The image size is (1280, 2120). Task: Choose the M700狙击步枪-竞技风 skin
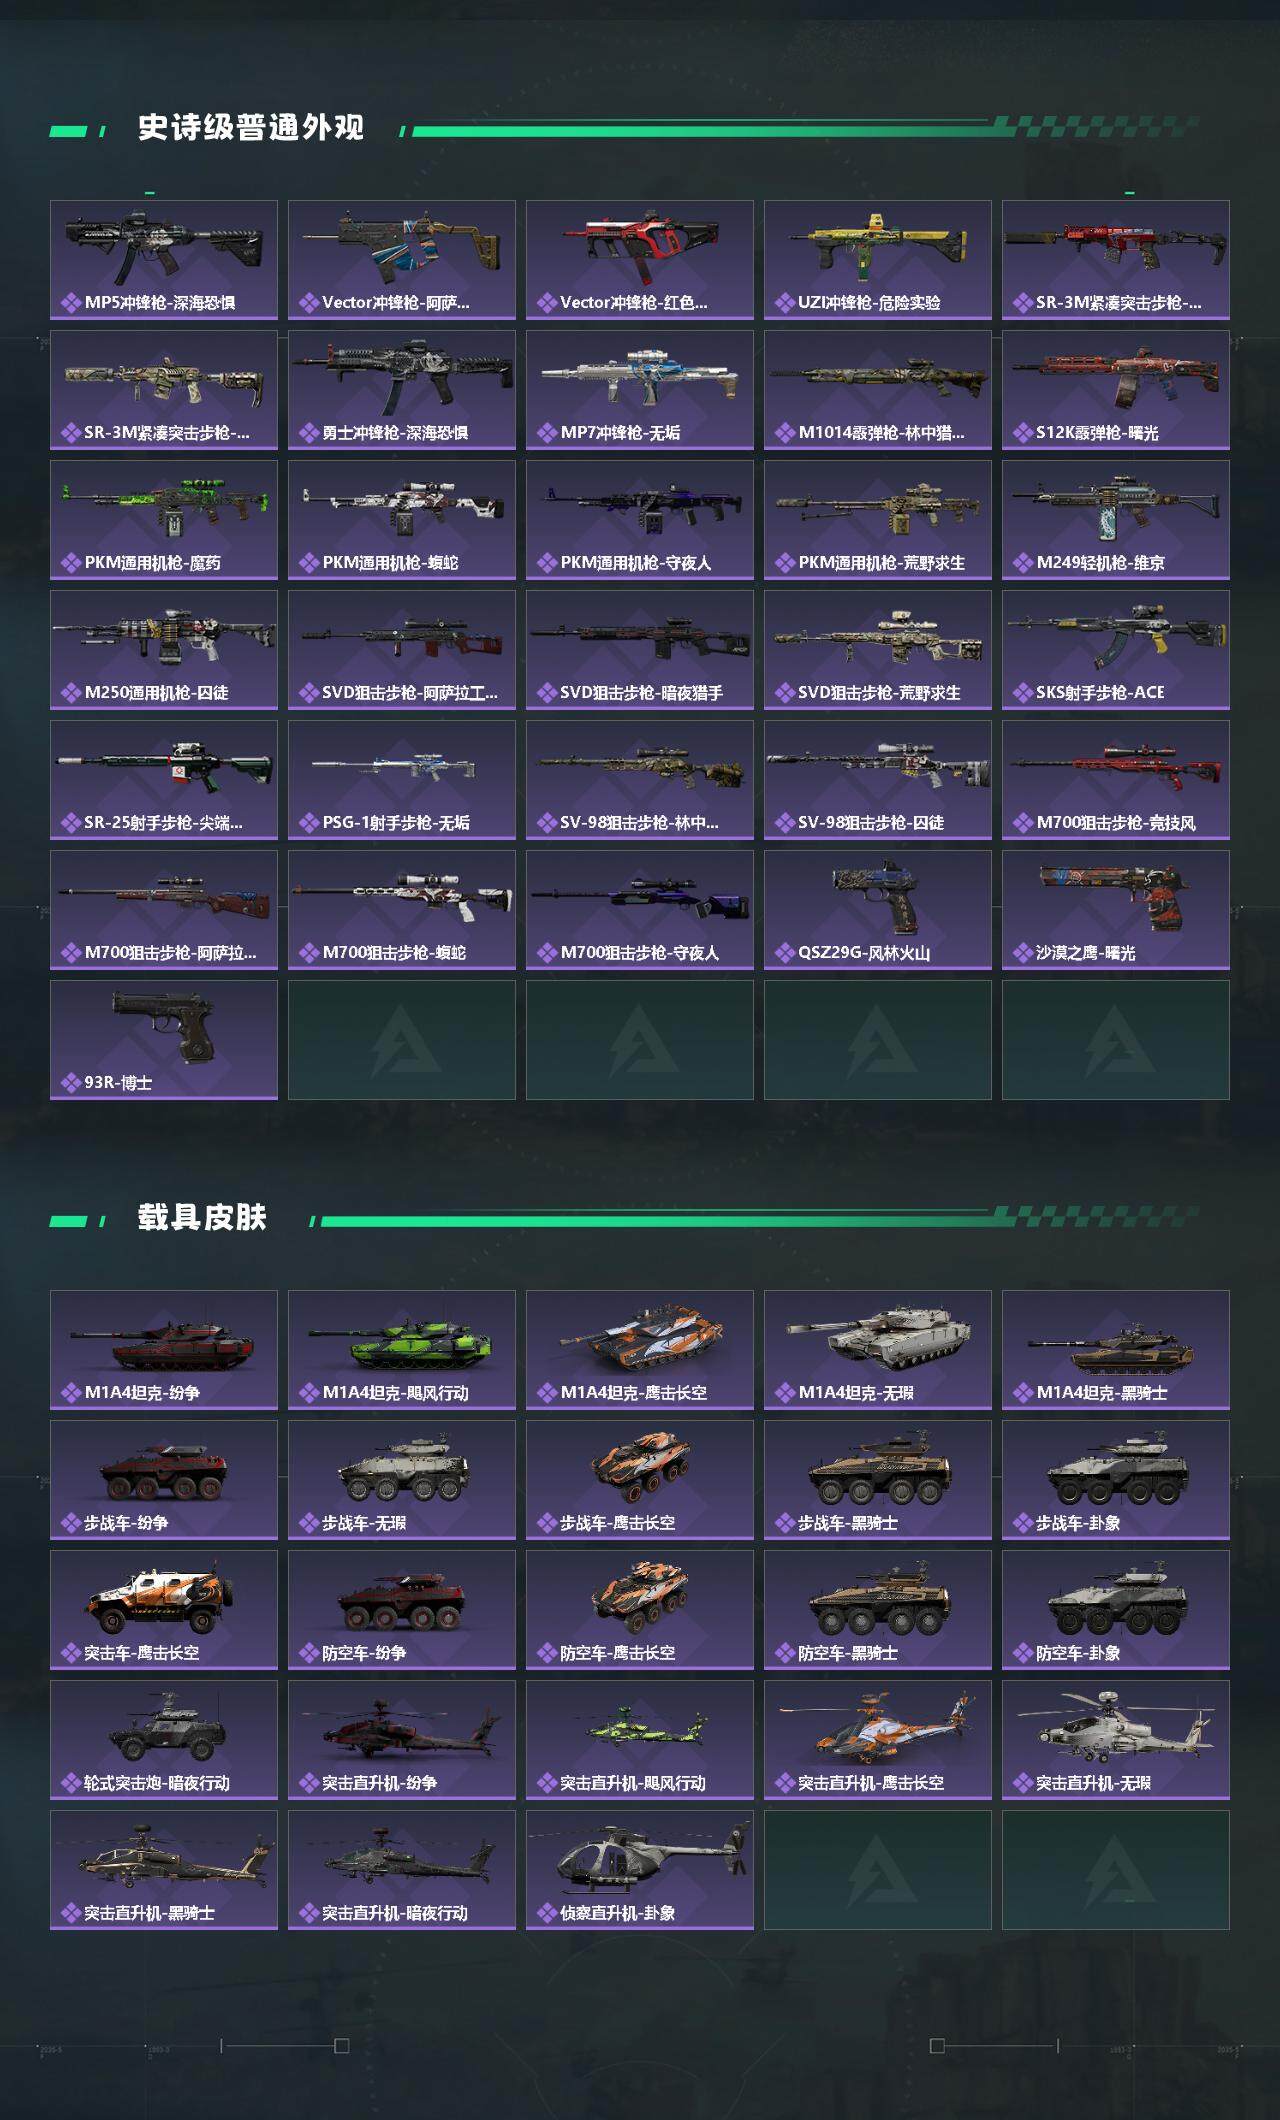1116,780
